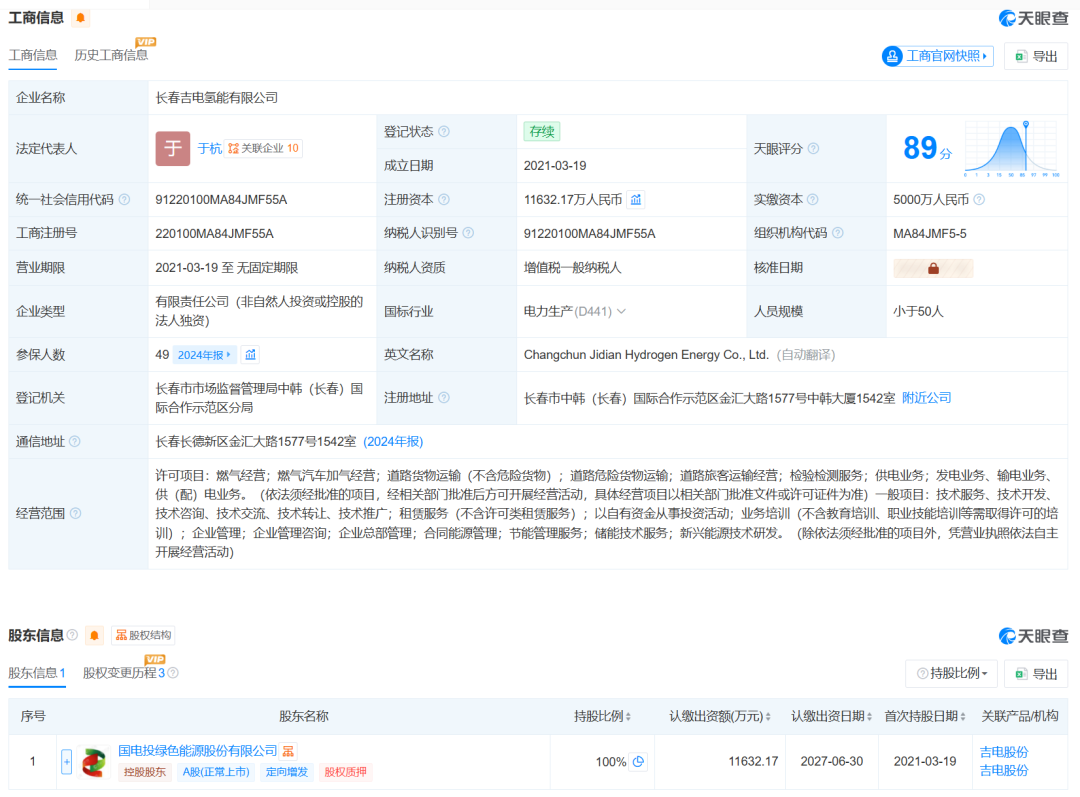Open legal representative 于杭 link

tap(209, 149)
